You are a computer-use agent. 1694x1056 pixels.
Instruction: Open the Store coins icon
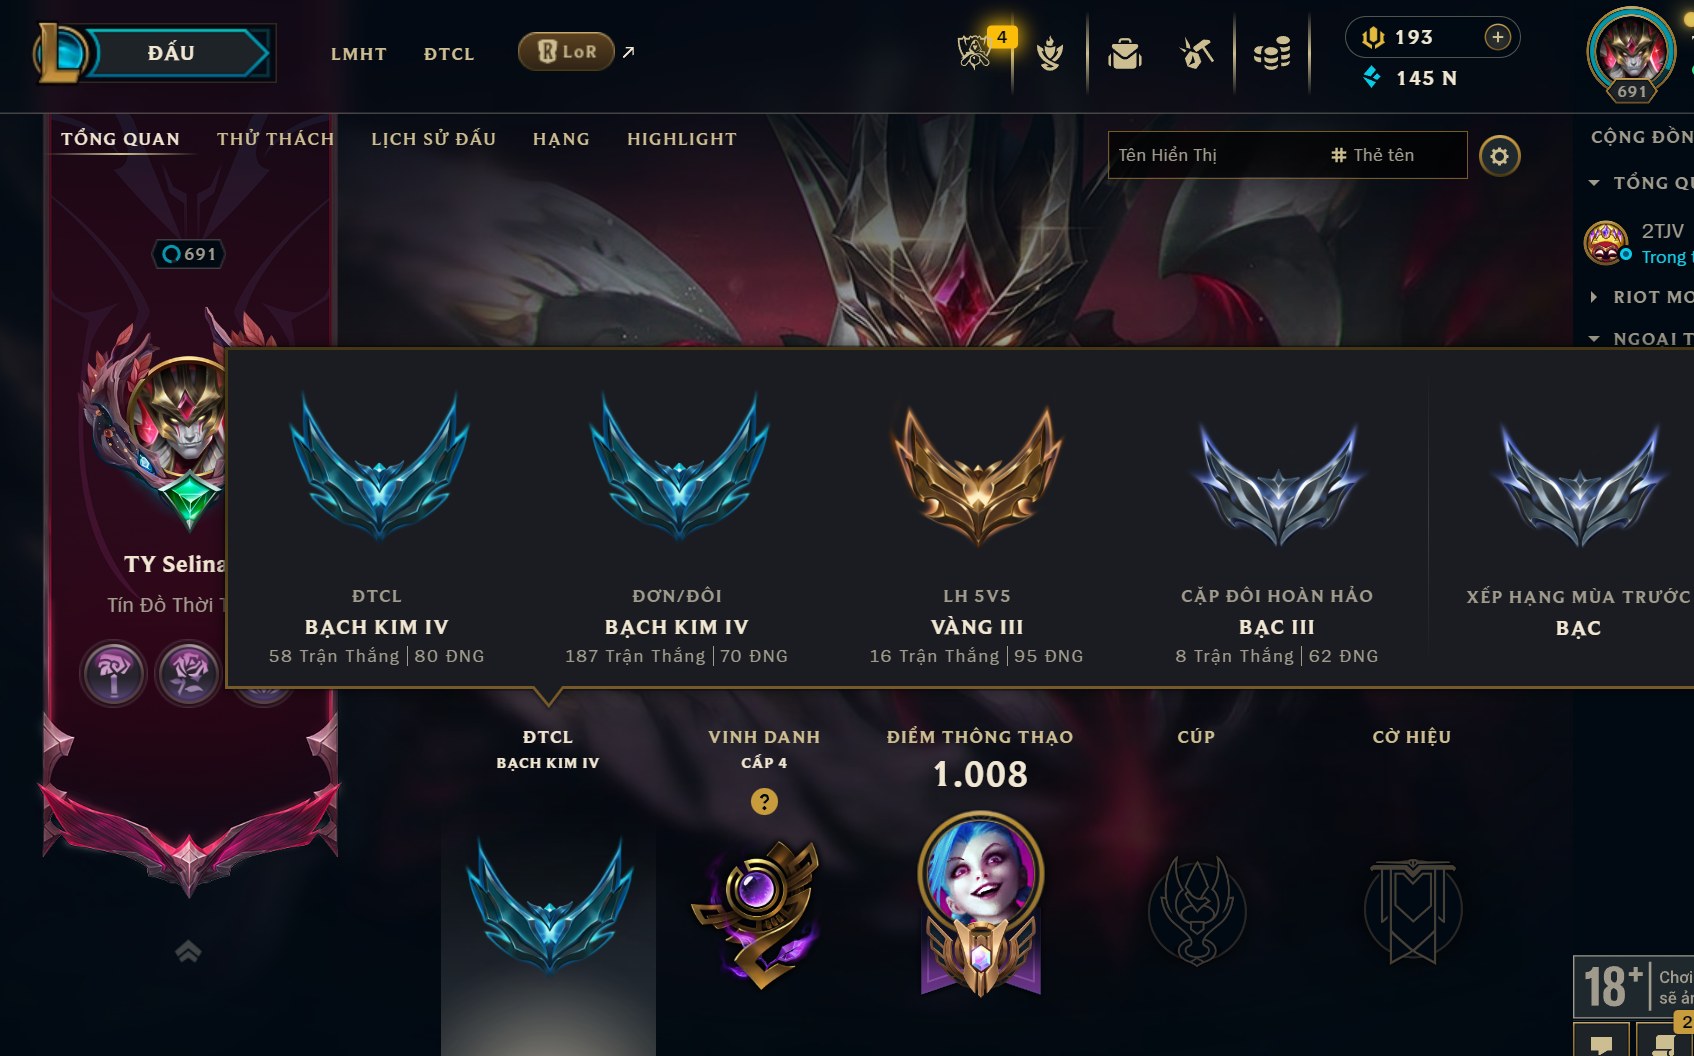pyautogui.click(x=1272, y=53)
